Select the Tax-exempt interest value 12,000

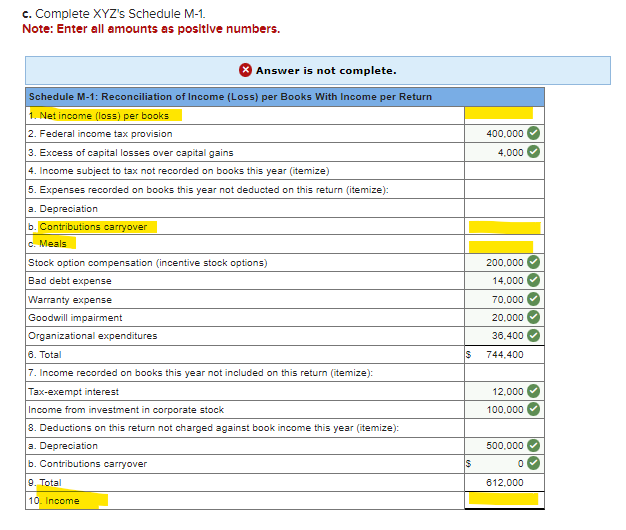507,392
